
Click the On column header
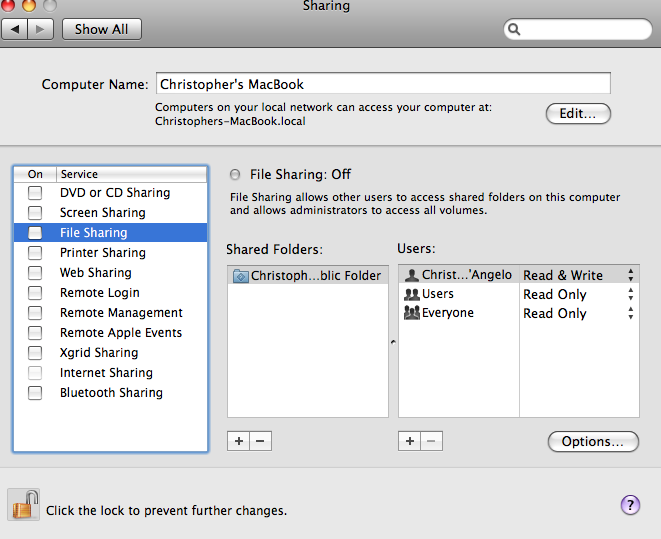click(x=35, y=174)
